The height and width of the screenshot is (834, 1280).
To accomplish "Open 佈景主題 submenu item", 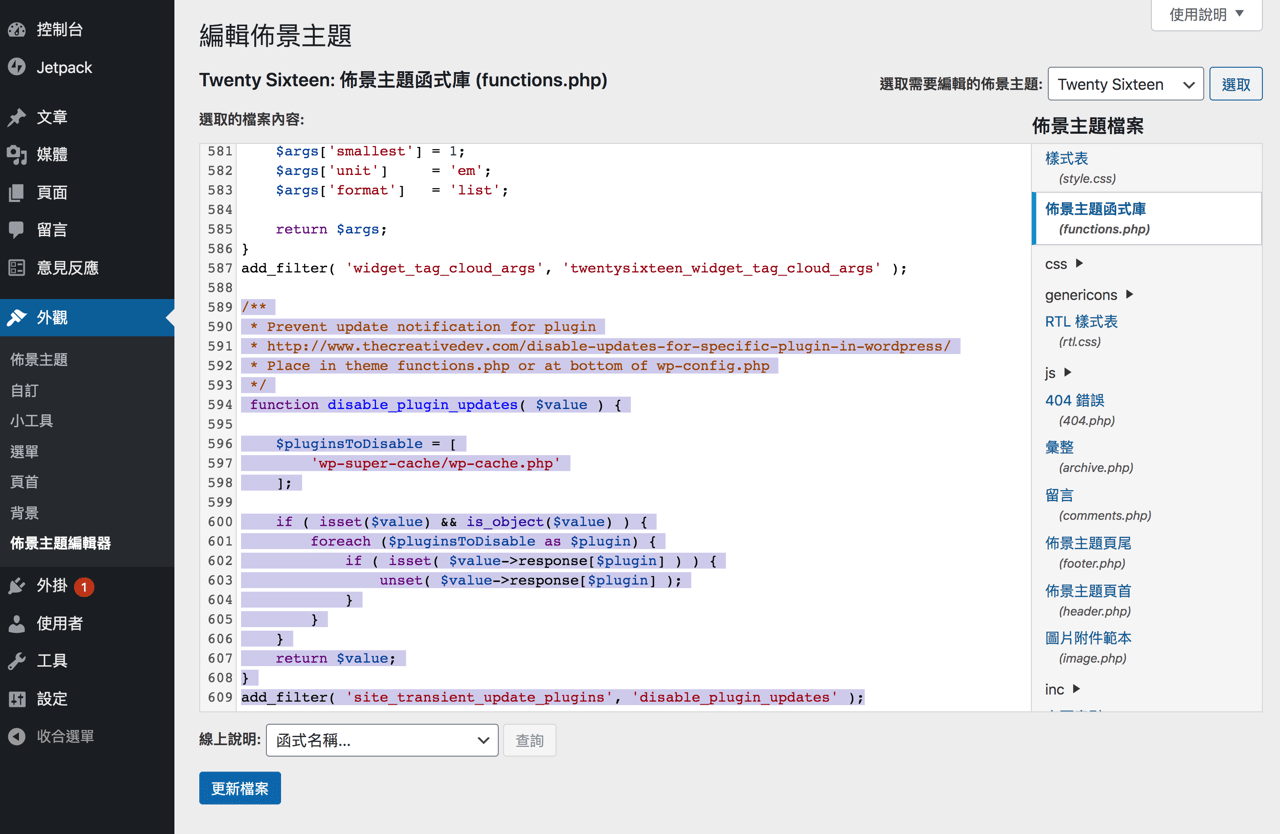I will 39,360.
